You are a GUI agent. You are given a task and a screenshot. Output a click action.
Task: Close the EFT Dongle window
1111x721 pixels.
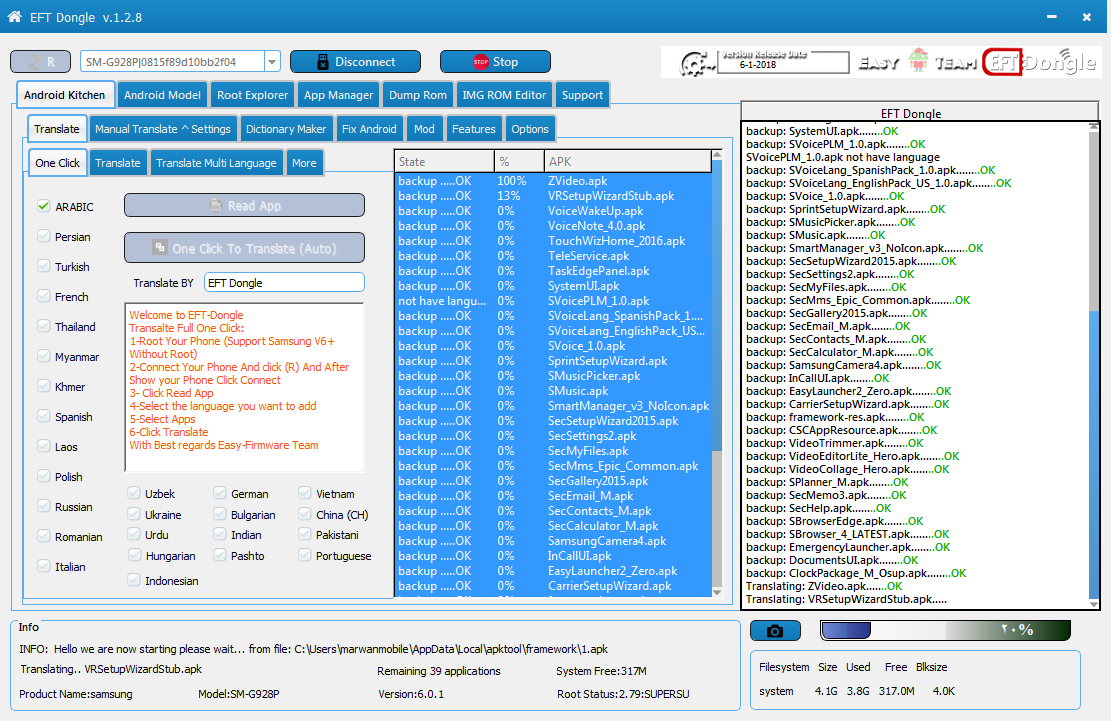coord(1086,17)
